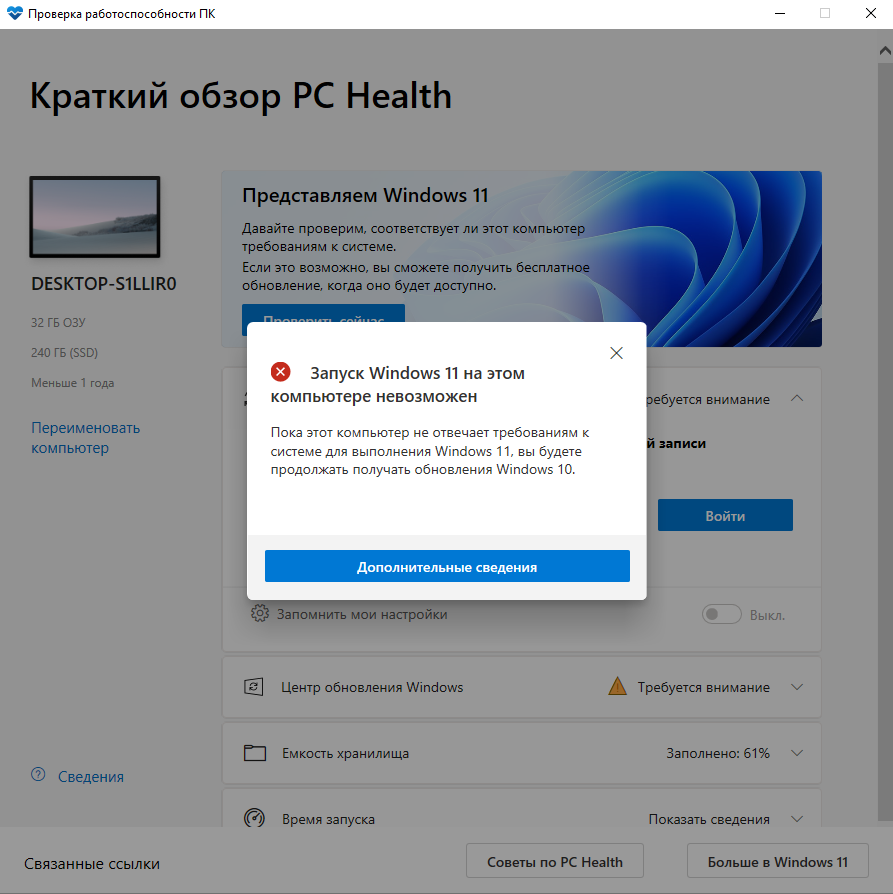This screenshot has width=893, height=894.
Task: Expand the Емкость хранилища section
Action: coord(797,753)
